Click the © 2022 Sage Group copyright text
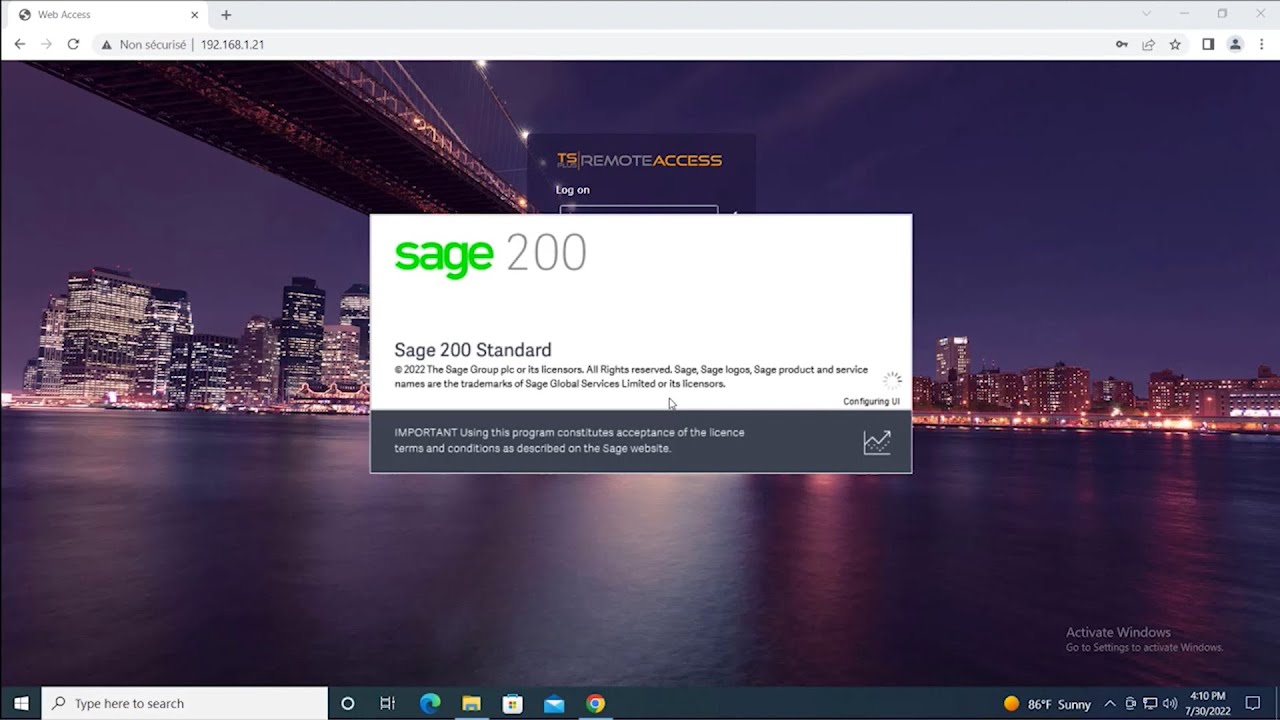Viewport: 1280px width, 720px height. [631, 376]
